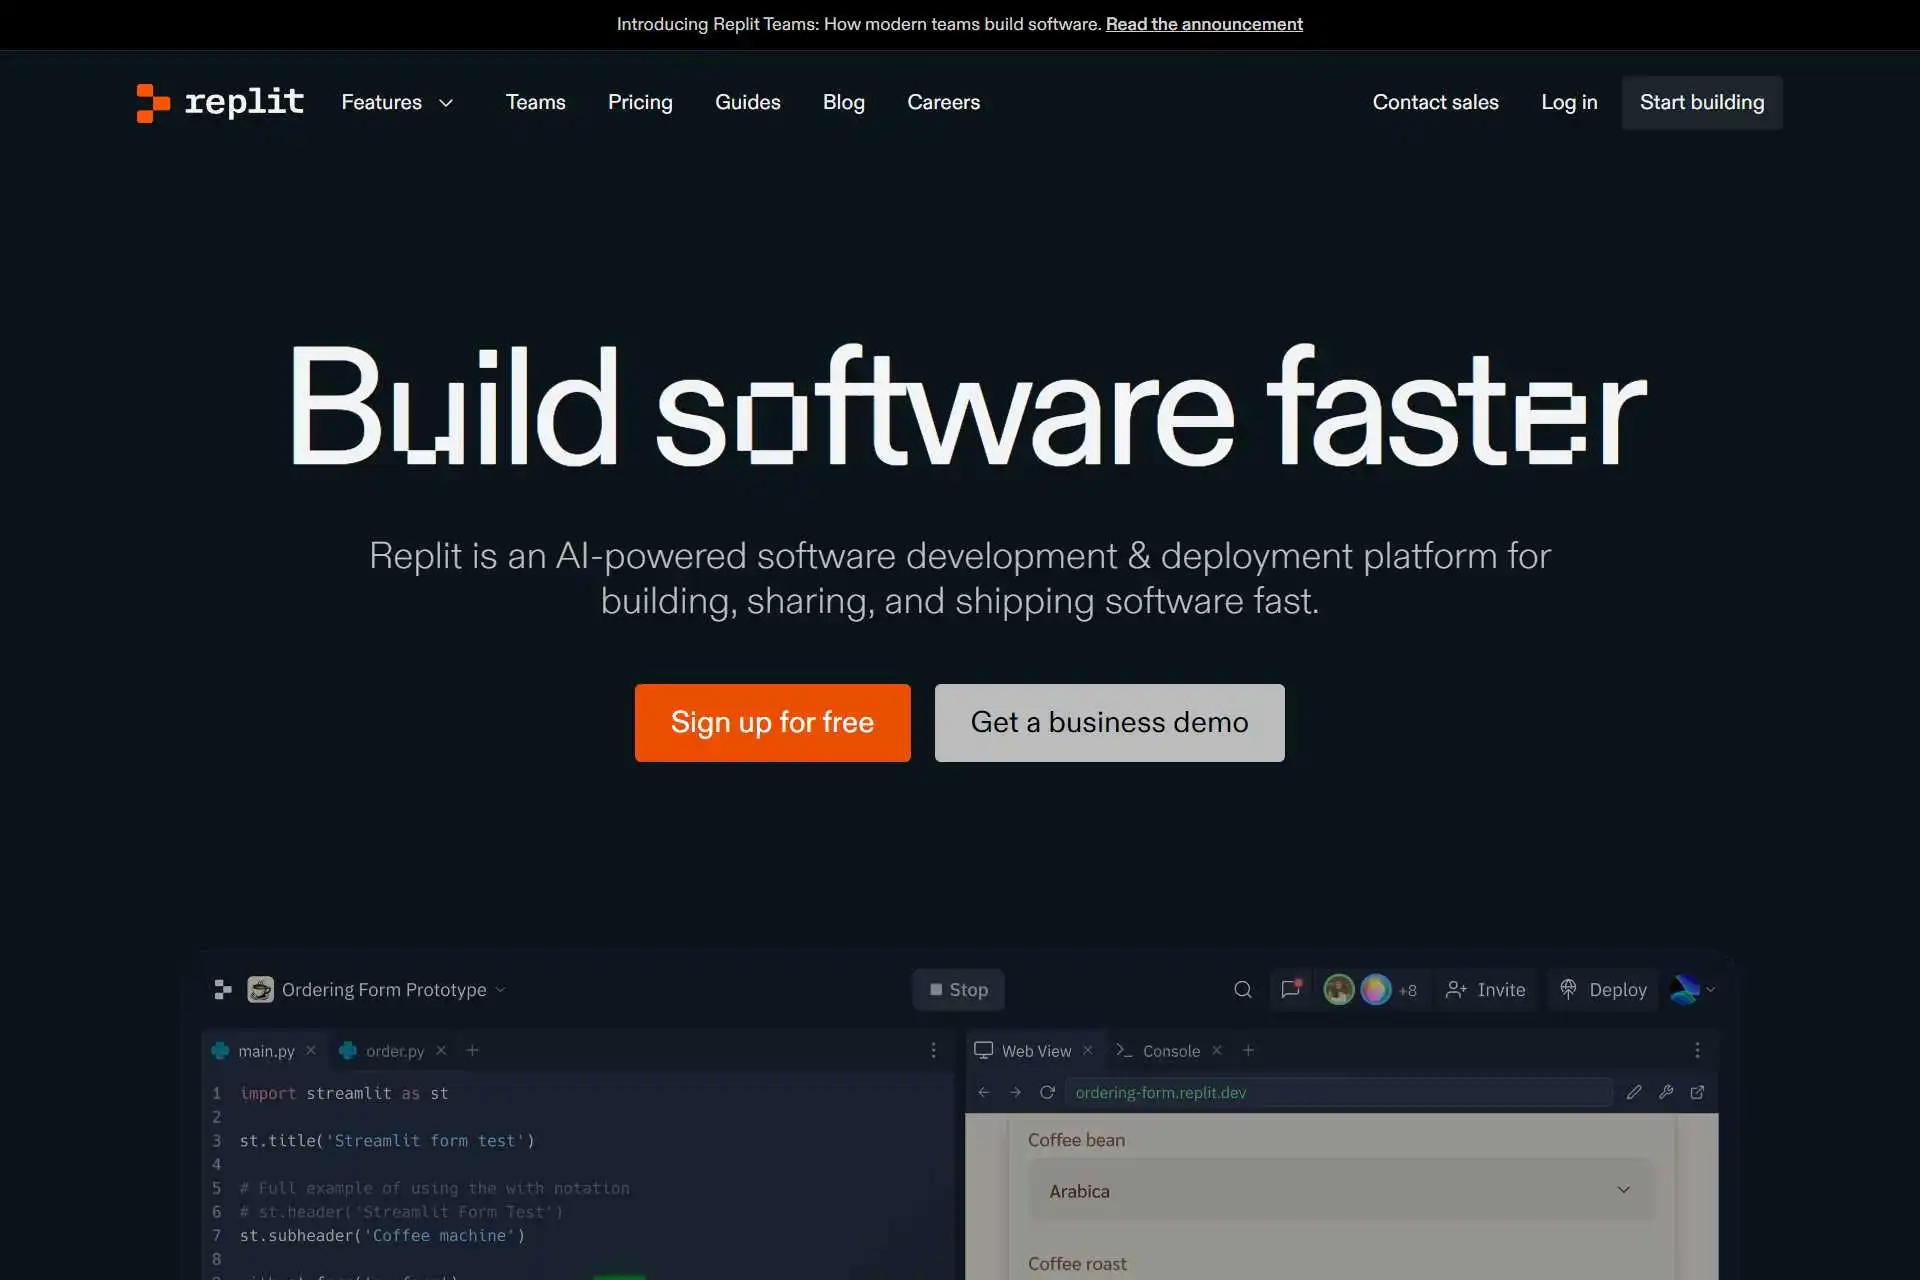Viewport: 1920px width, 1280px height.
Task: Open the chat comments icon
Action: click(x=1291, y=989)
